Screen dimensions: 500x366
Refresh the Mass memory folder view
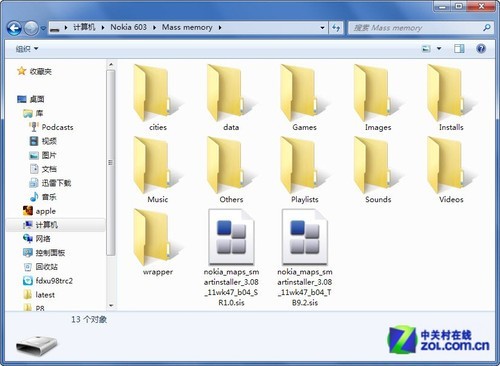[x=336, y=28]
